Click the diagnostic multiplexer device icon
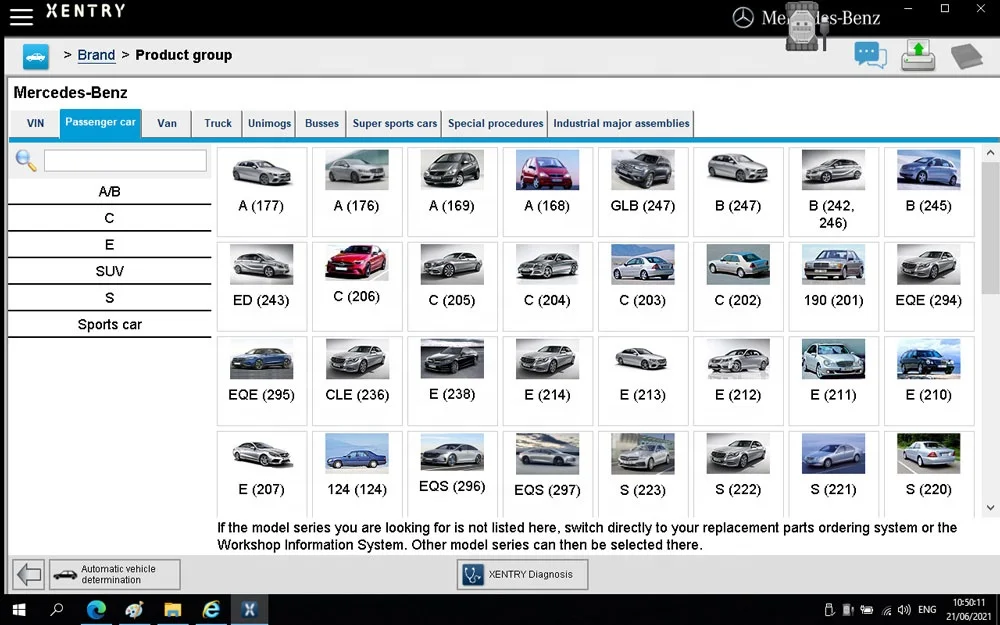The width and height of the screenshot is (1000, 625). (806, 27)
